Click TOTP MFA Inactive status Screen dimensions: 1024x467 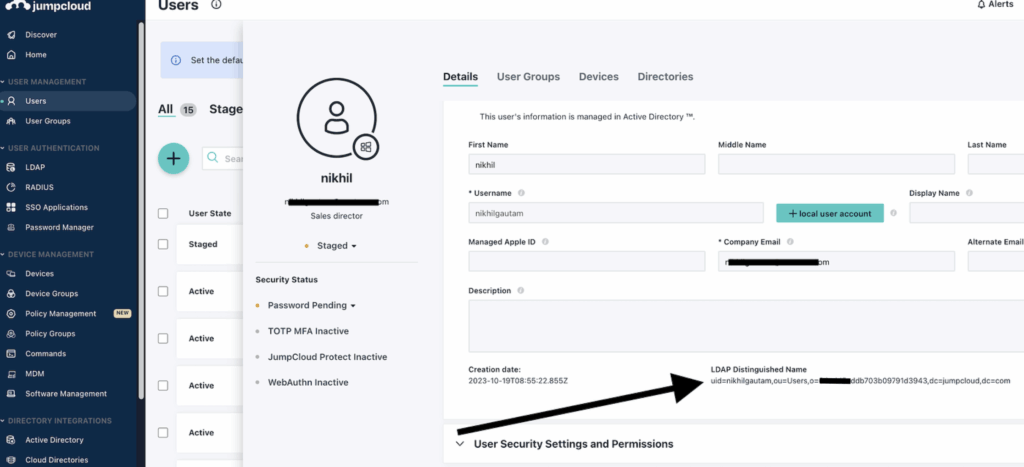point(308,331)
